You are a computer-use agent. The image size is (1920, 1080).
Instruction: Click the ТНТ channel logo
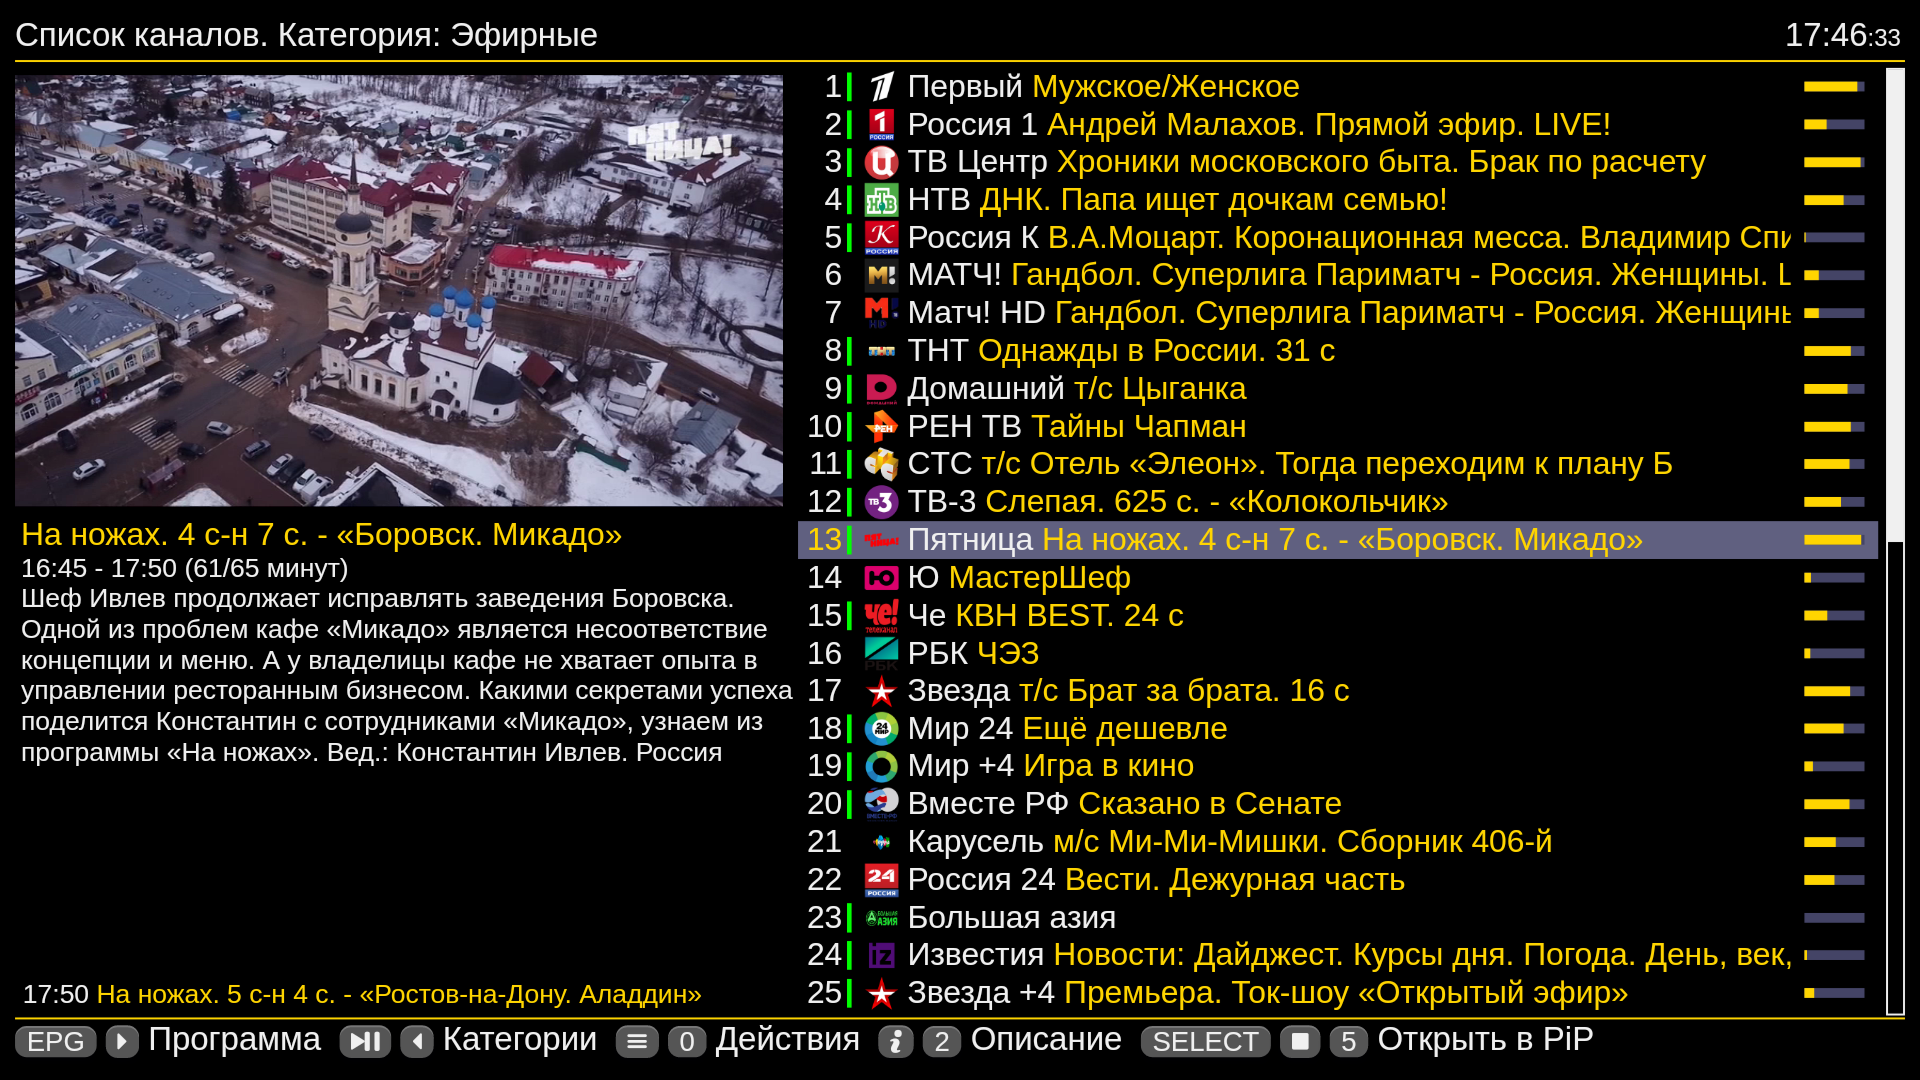pyautogui.click(x=881, y=351)
